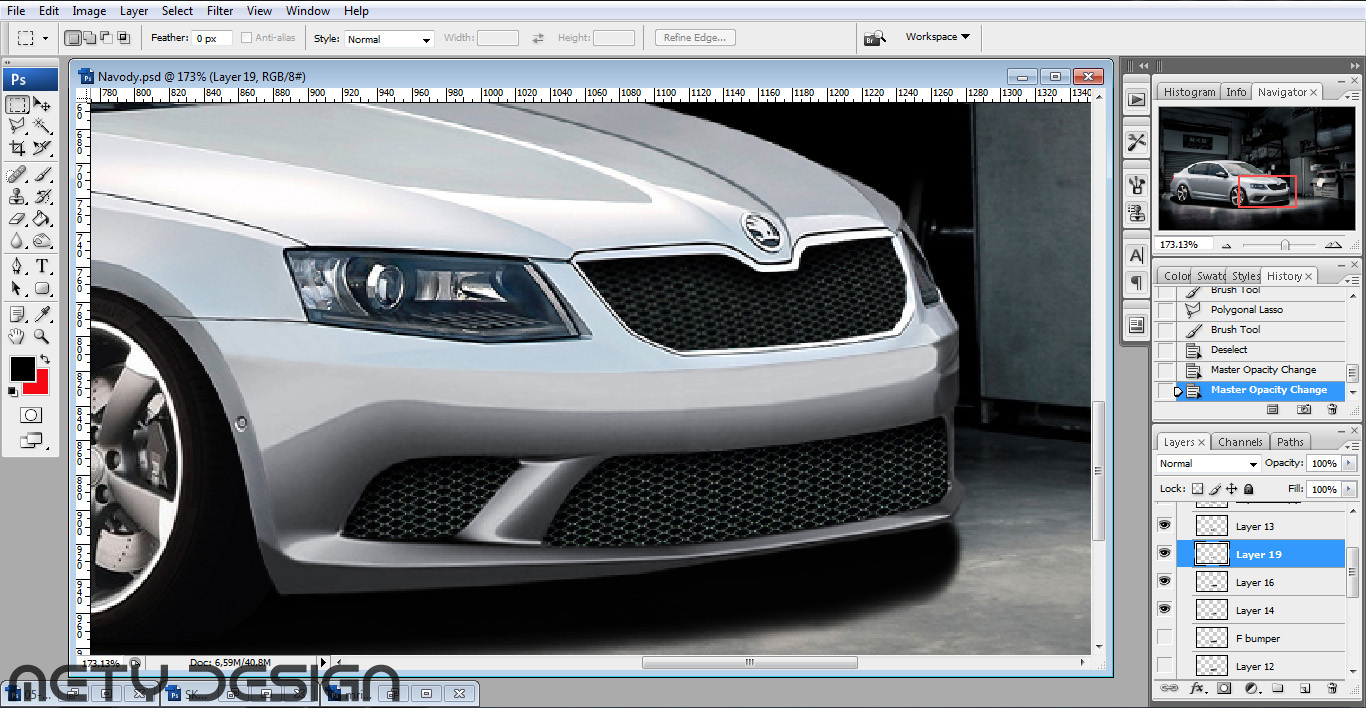Select the Path Selection arrow tool
This screenshot has width=1366, height=708.
(x=17, y=289)
